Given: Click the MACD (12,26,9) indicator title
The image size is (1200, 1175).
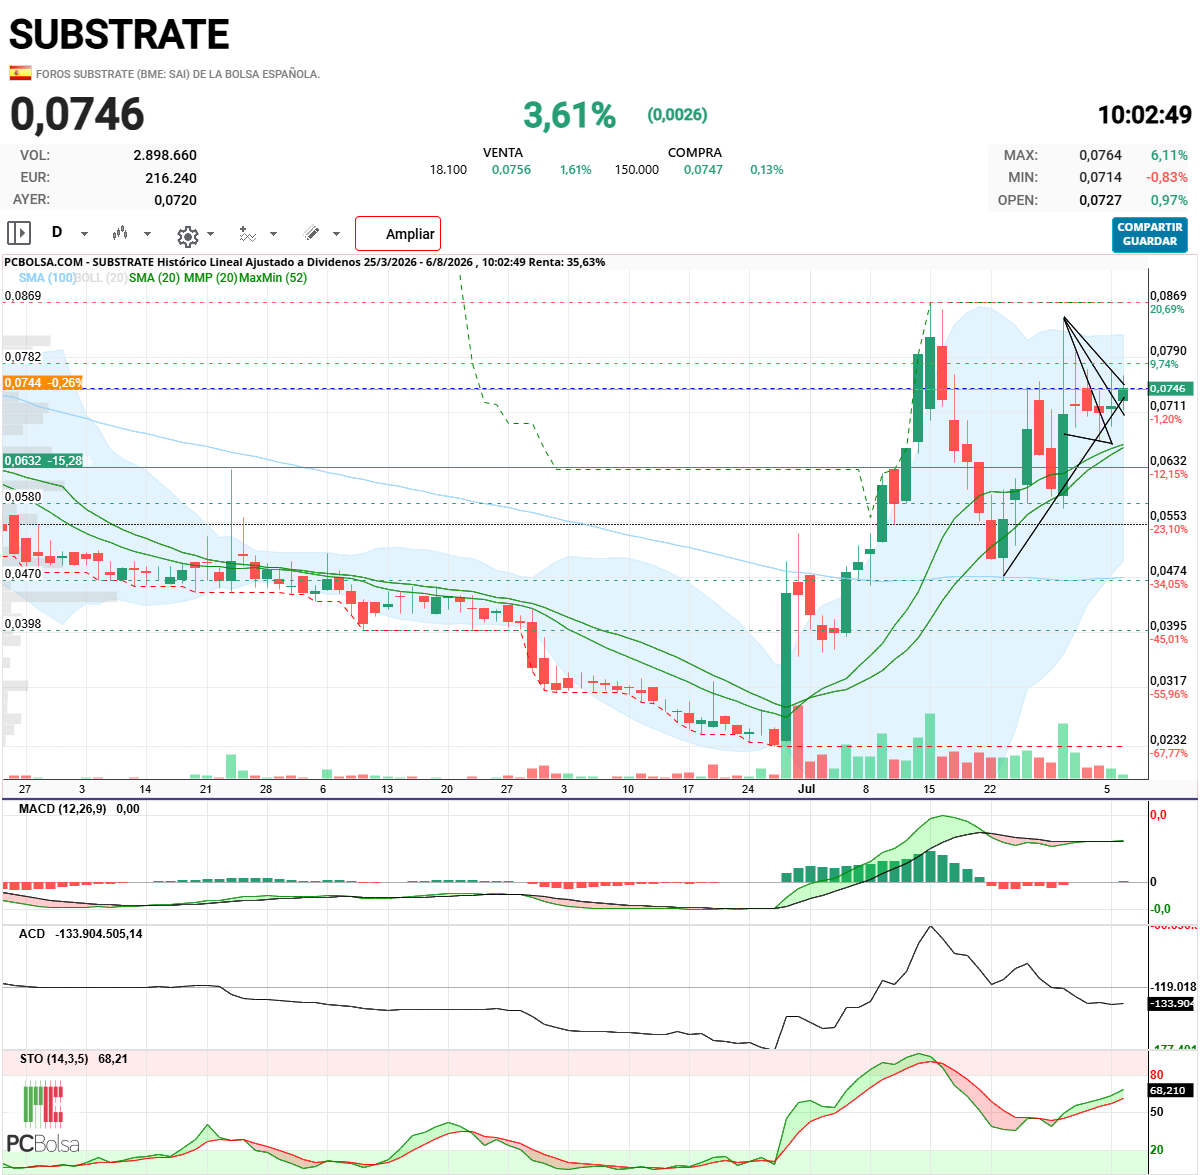Looking at the screenshot, I should (63, 809).
